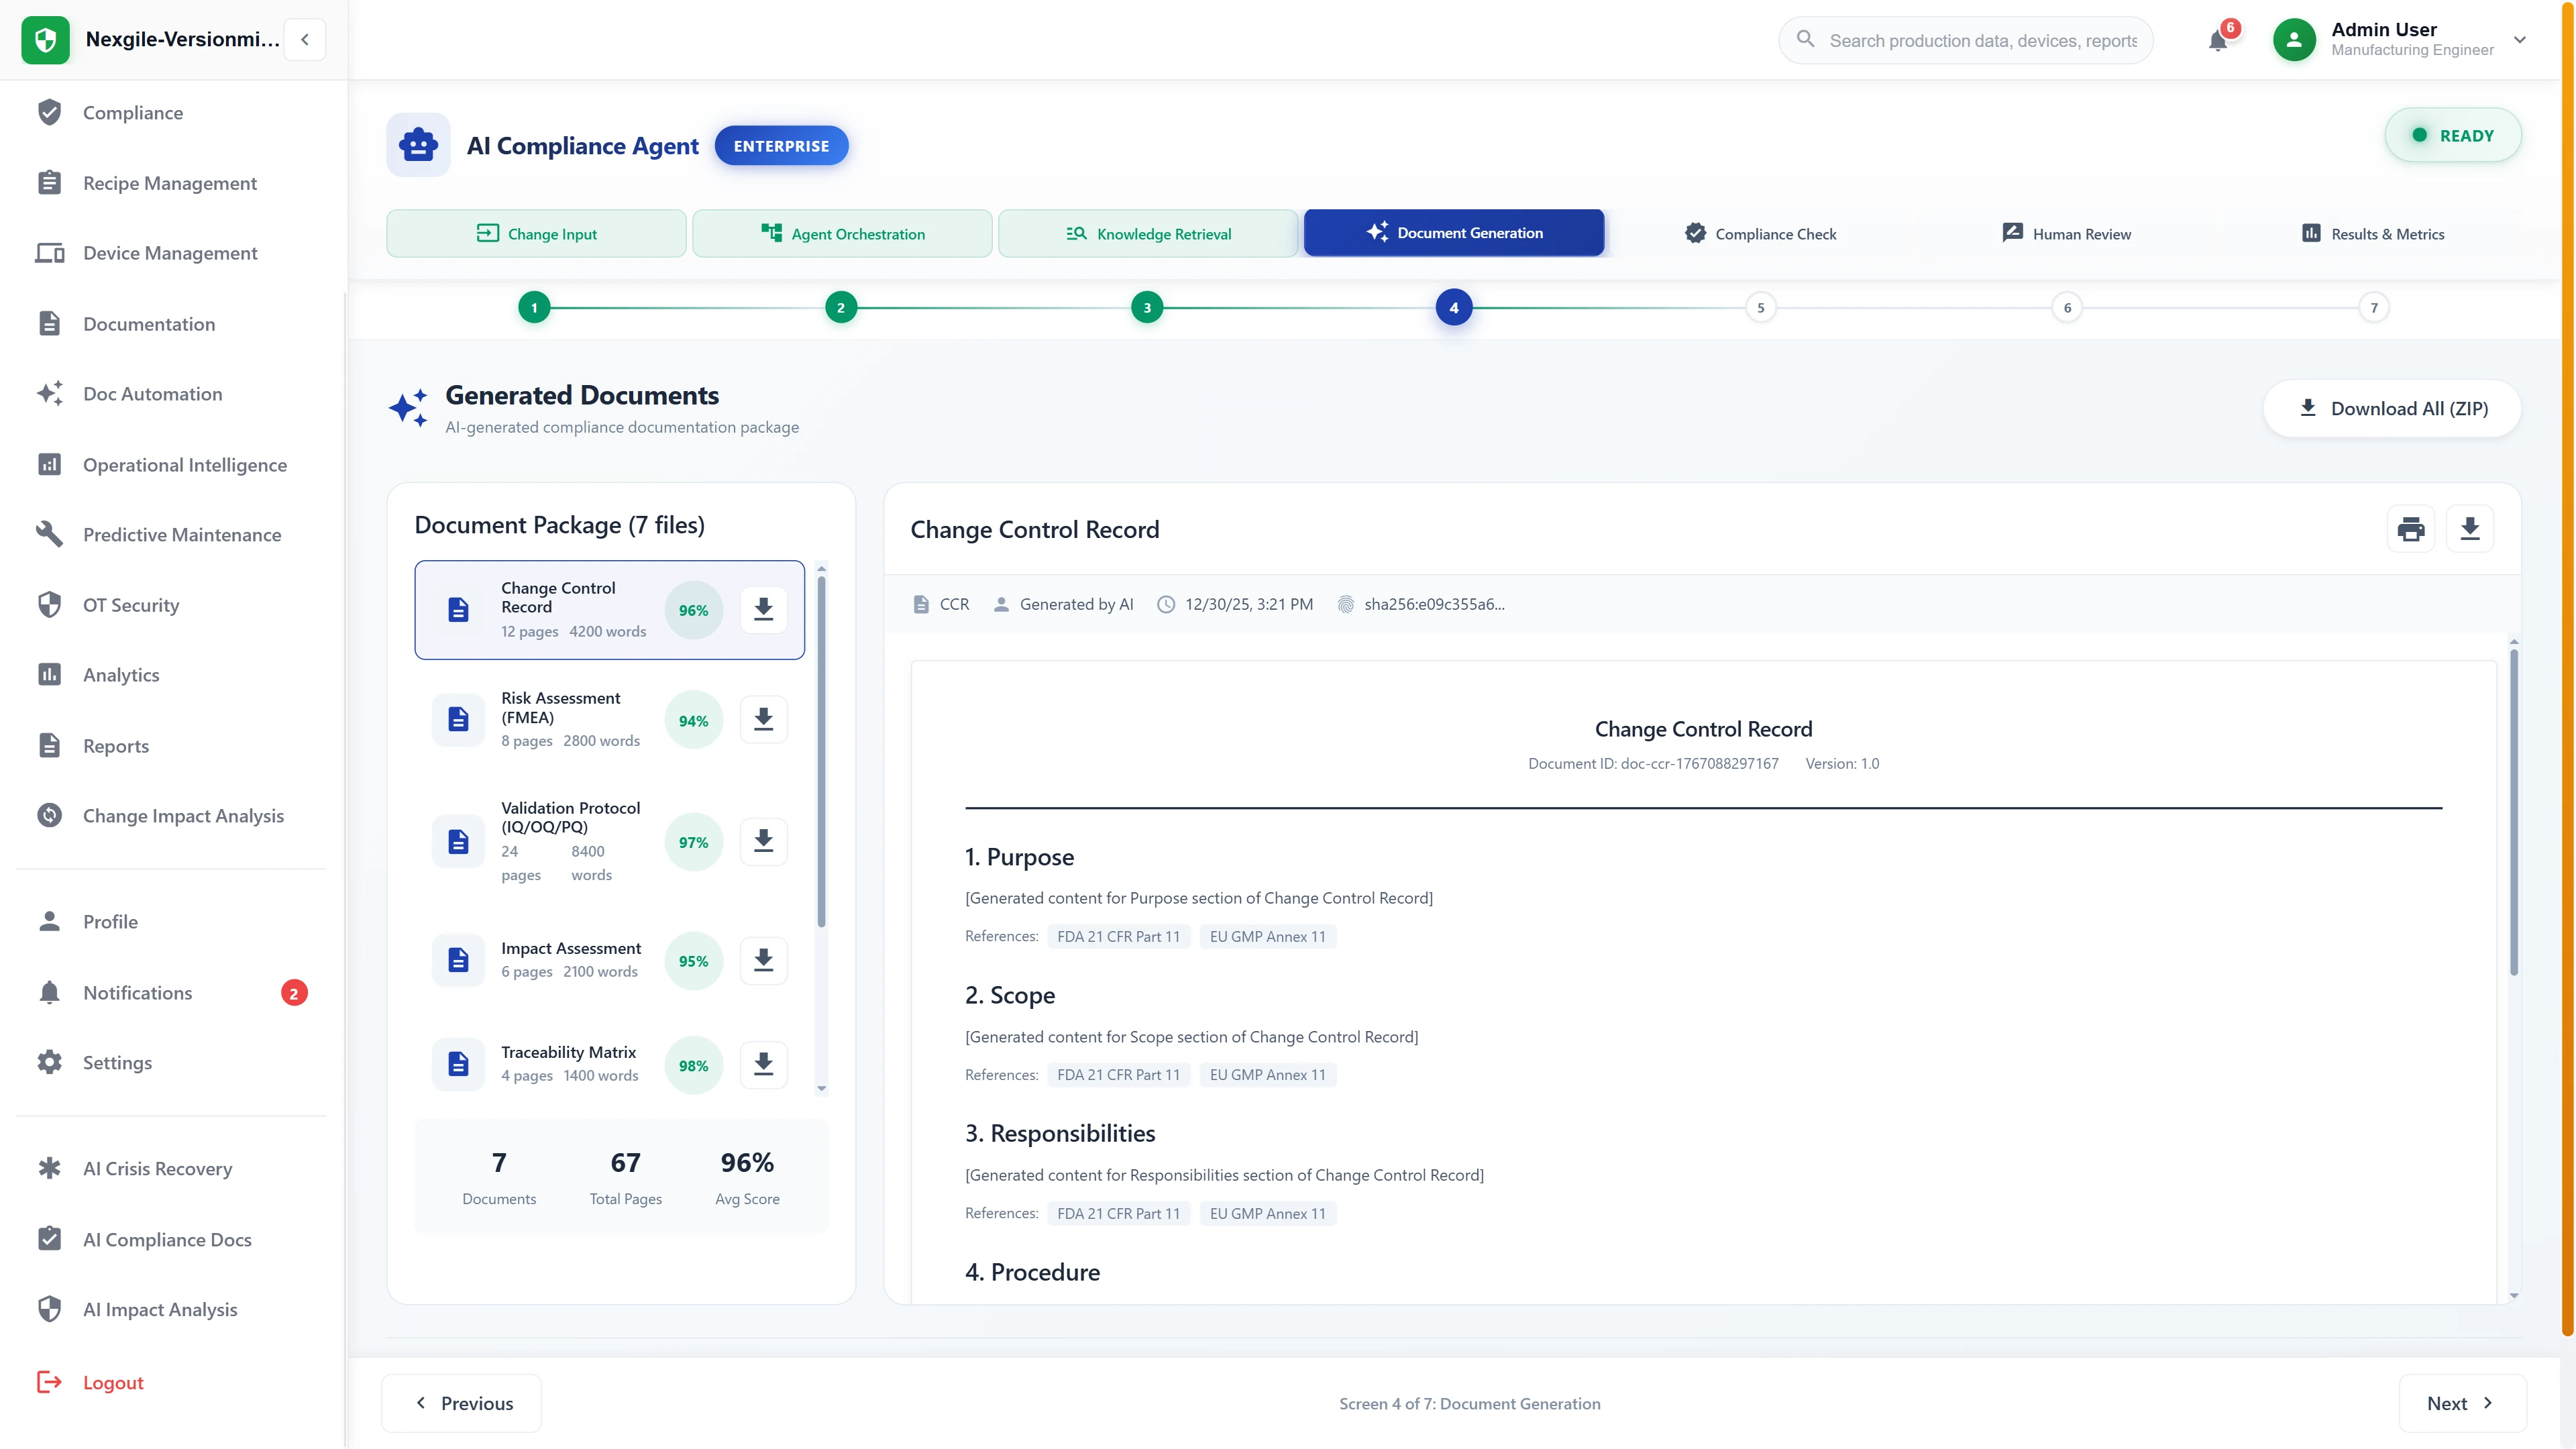Click the production data search field
The height and width of the screenshot is (1449, 2576).
tap(1964, 40)
